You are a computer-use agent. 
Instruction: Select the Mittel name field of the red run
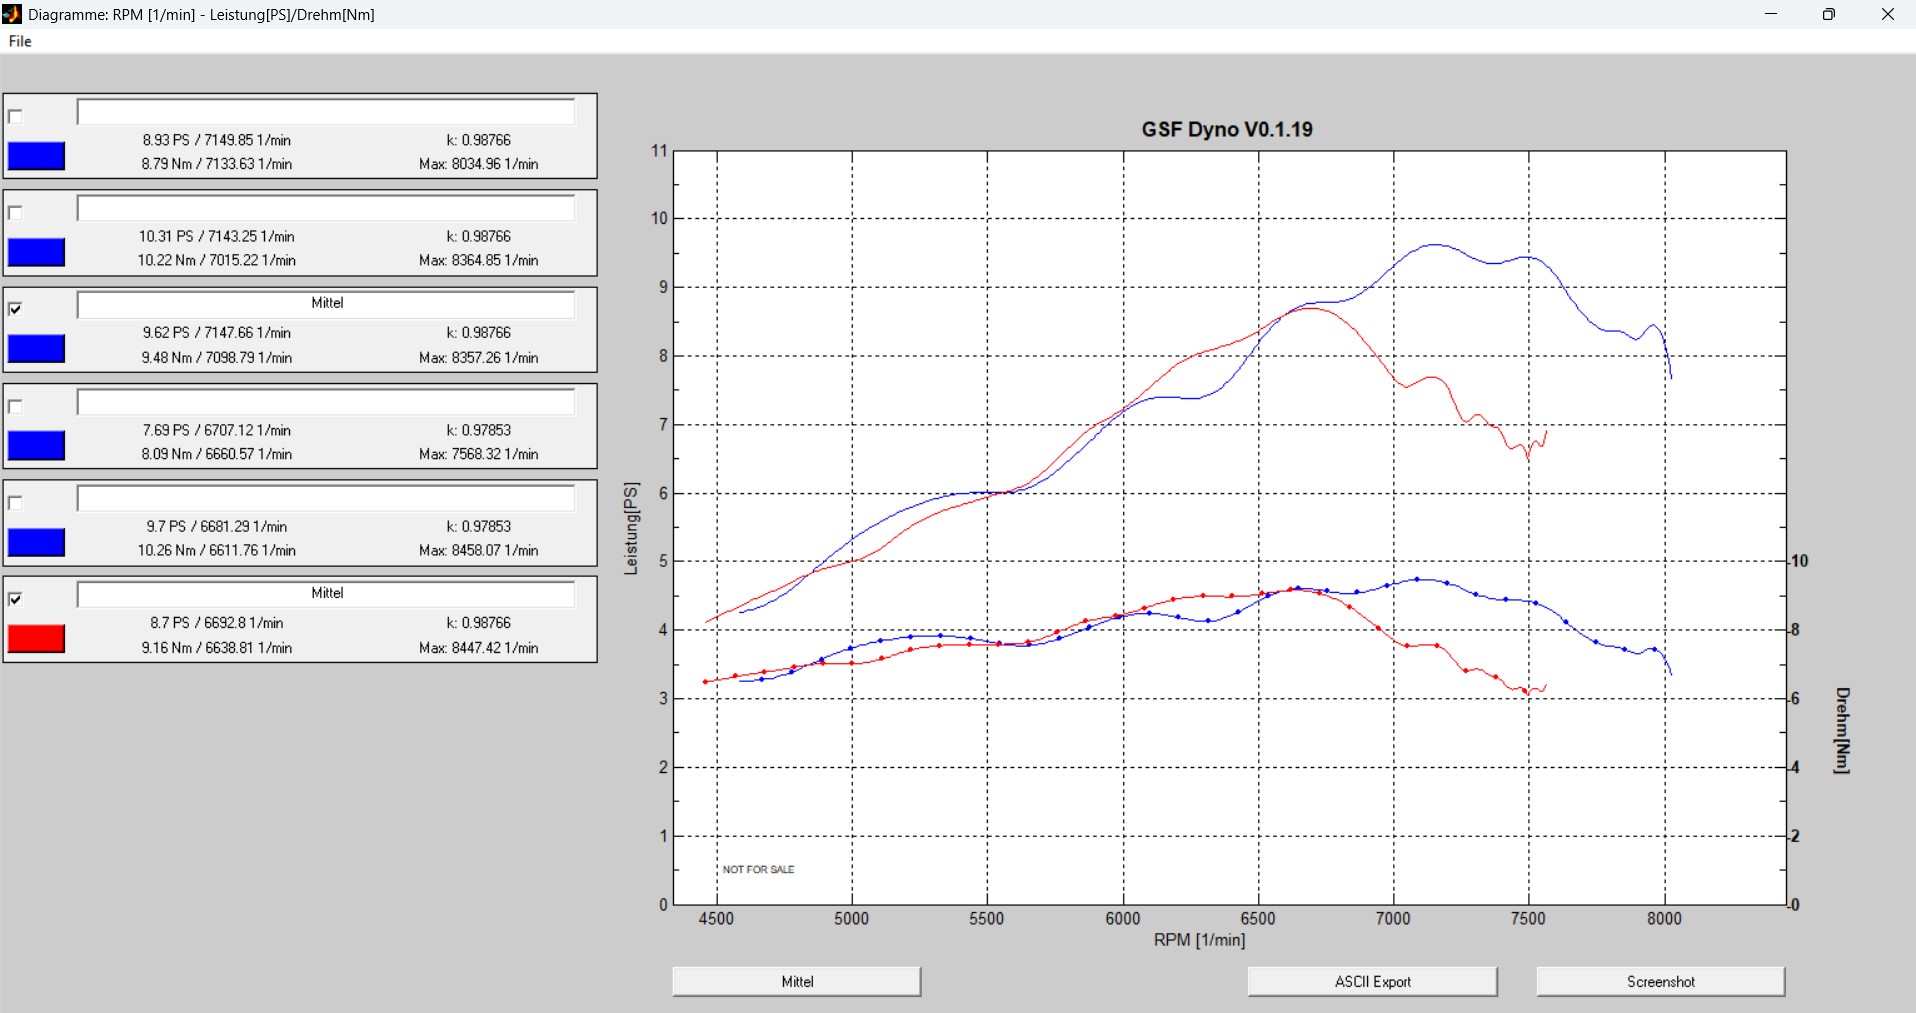(326, 594)
